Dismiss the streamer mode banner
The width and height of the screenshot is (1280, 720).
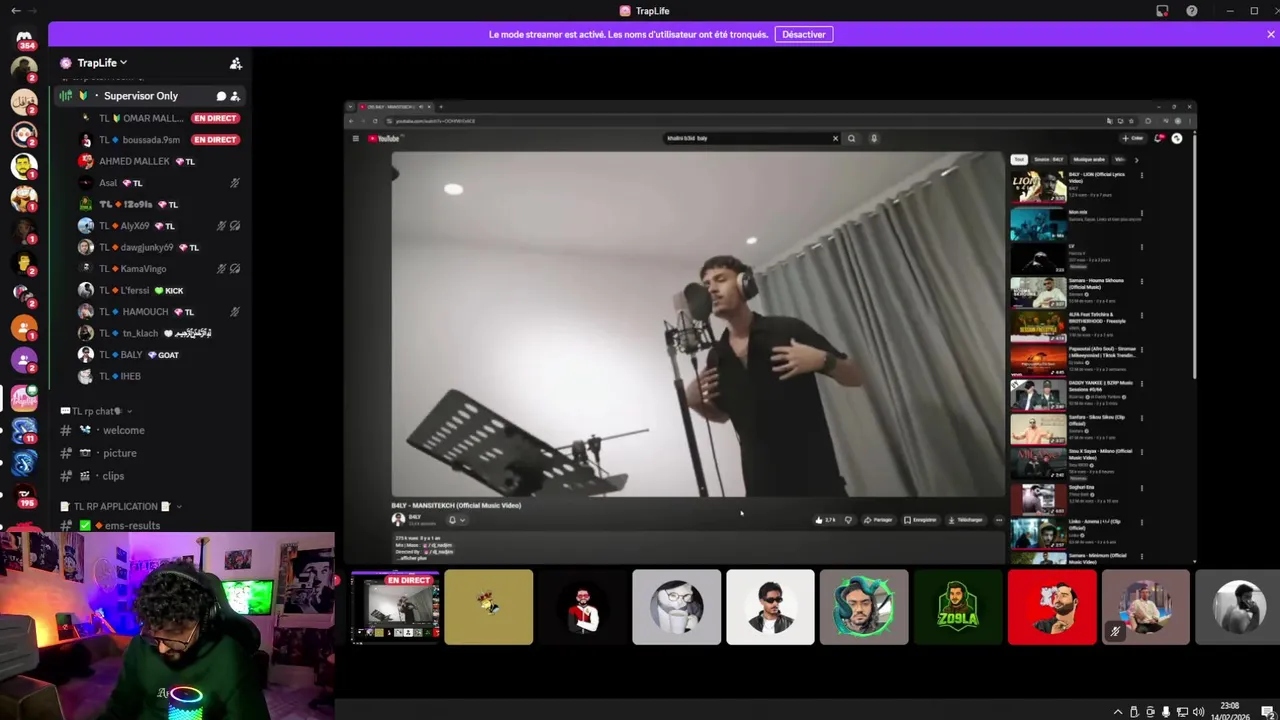[x=1270, y=34]
